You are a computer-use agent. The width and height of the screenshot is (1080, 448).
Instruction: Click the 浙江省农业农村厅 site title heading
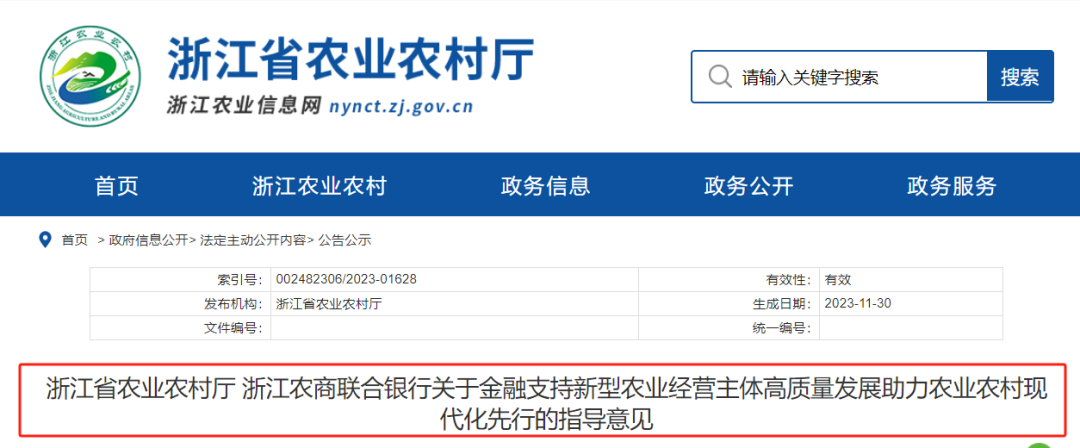[350, 58]
